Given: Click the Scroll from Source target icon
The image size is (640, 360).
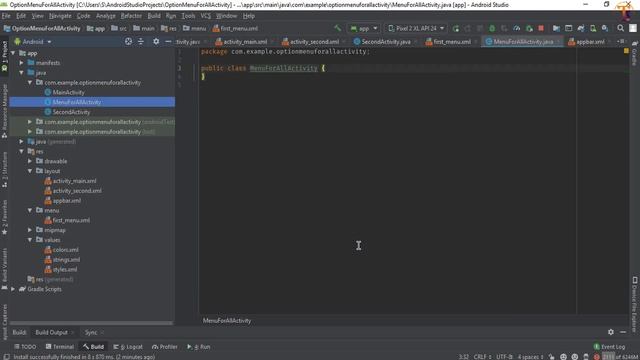Looking at the screenshot, I should click(128, 41).
